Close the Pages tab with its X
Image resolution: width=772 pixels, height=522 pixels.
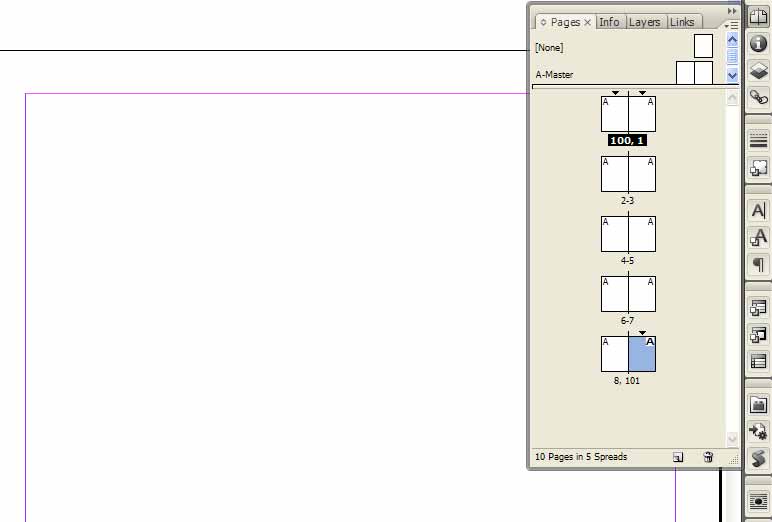(x=587, y=23)
